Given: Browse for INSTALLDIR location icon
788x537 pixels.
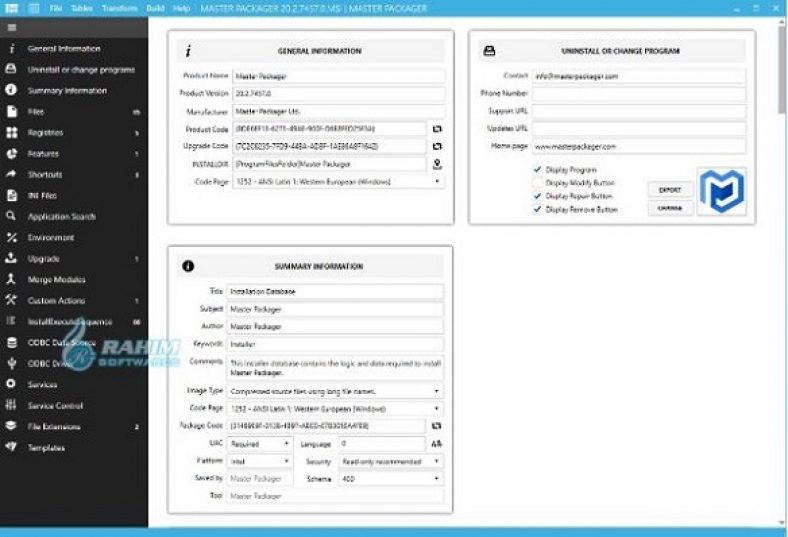Looking at the screenshot, I should tap(437, 164).
